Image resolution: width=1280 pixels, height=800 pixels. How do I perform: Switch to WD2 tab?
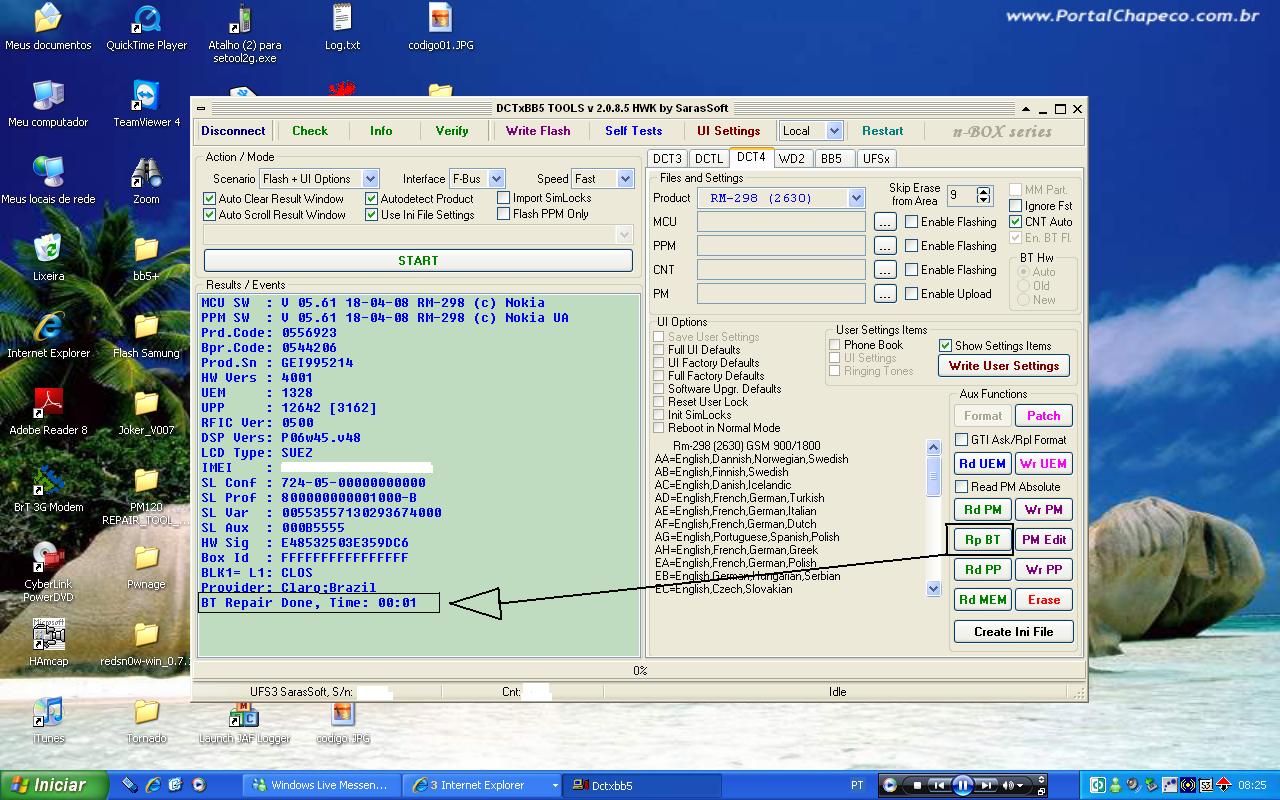click(792, 159)
